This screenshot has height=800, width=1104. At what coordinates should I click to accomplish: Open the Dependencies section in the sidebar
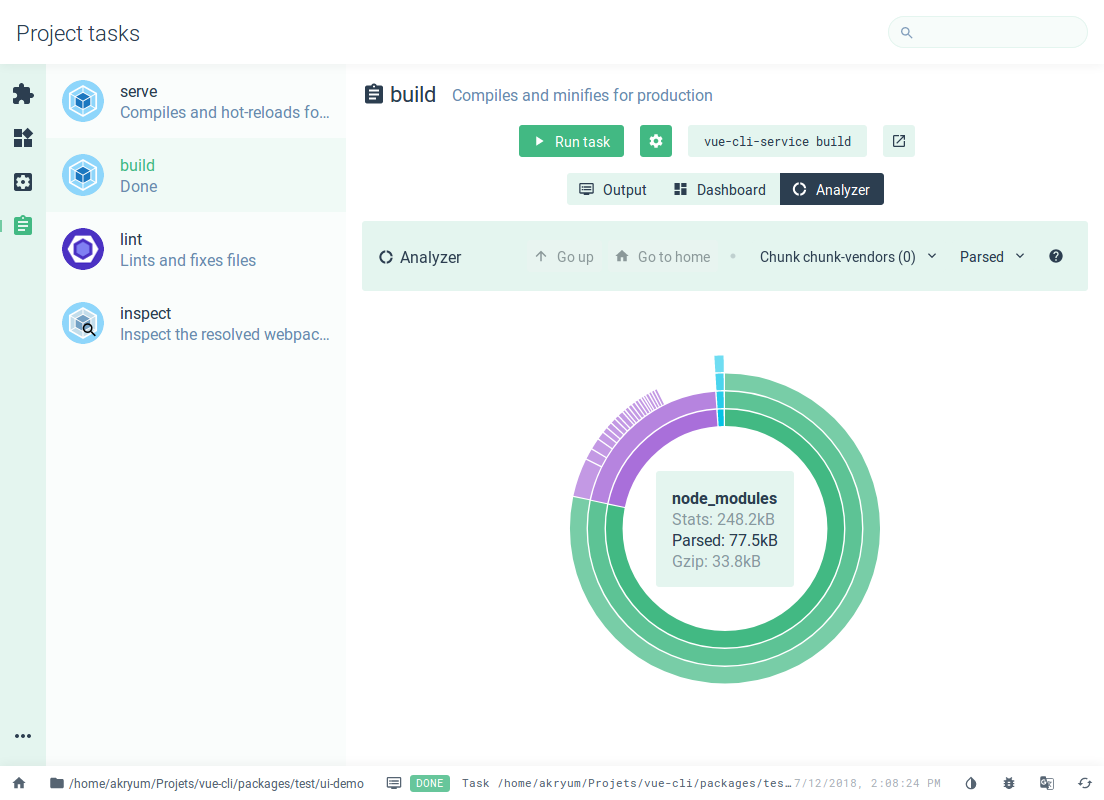pyautogui.click(x=22, y=138)
